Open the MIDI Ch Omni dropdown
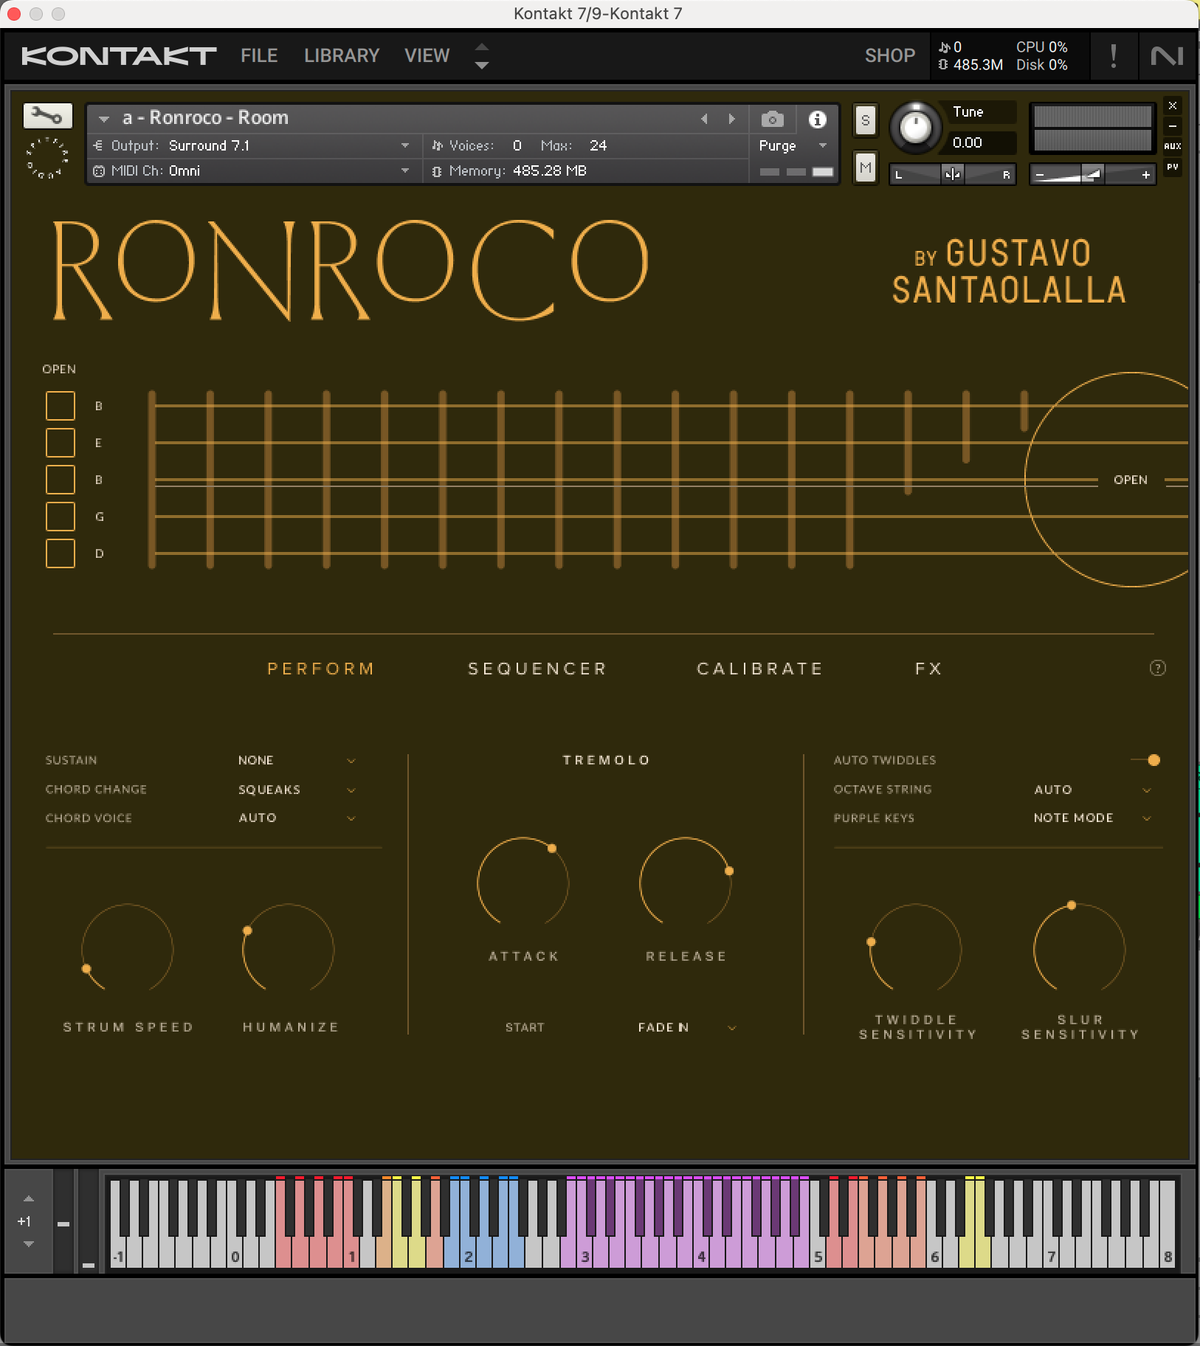 (x=252, y=171)
